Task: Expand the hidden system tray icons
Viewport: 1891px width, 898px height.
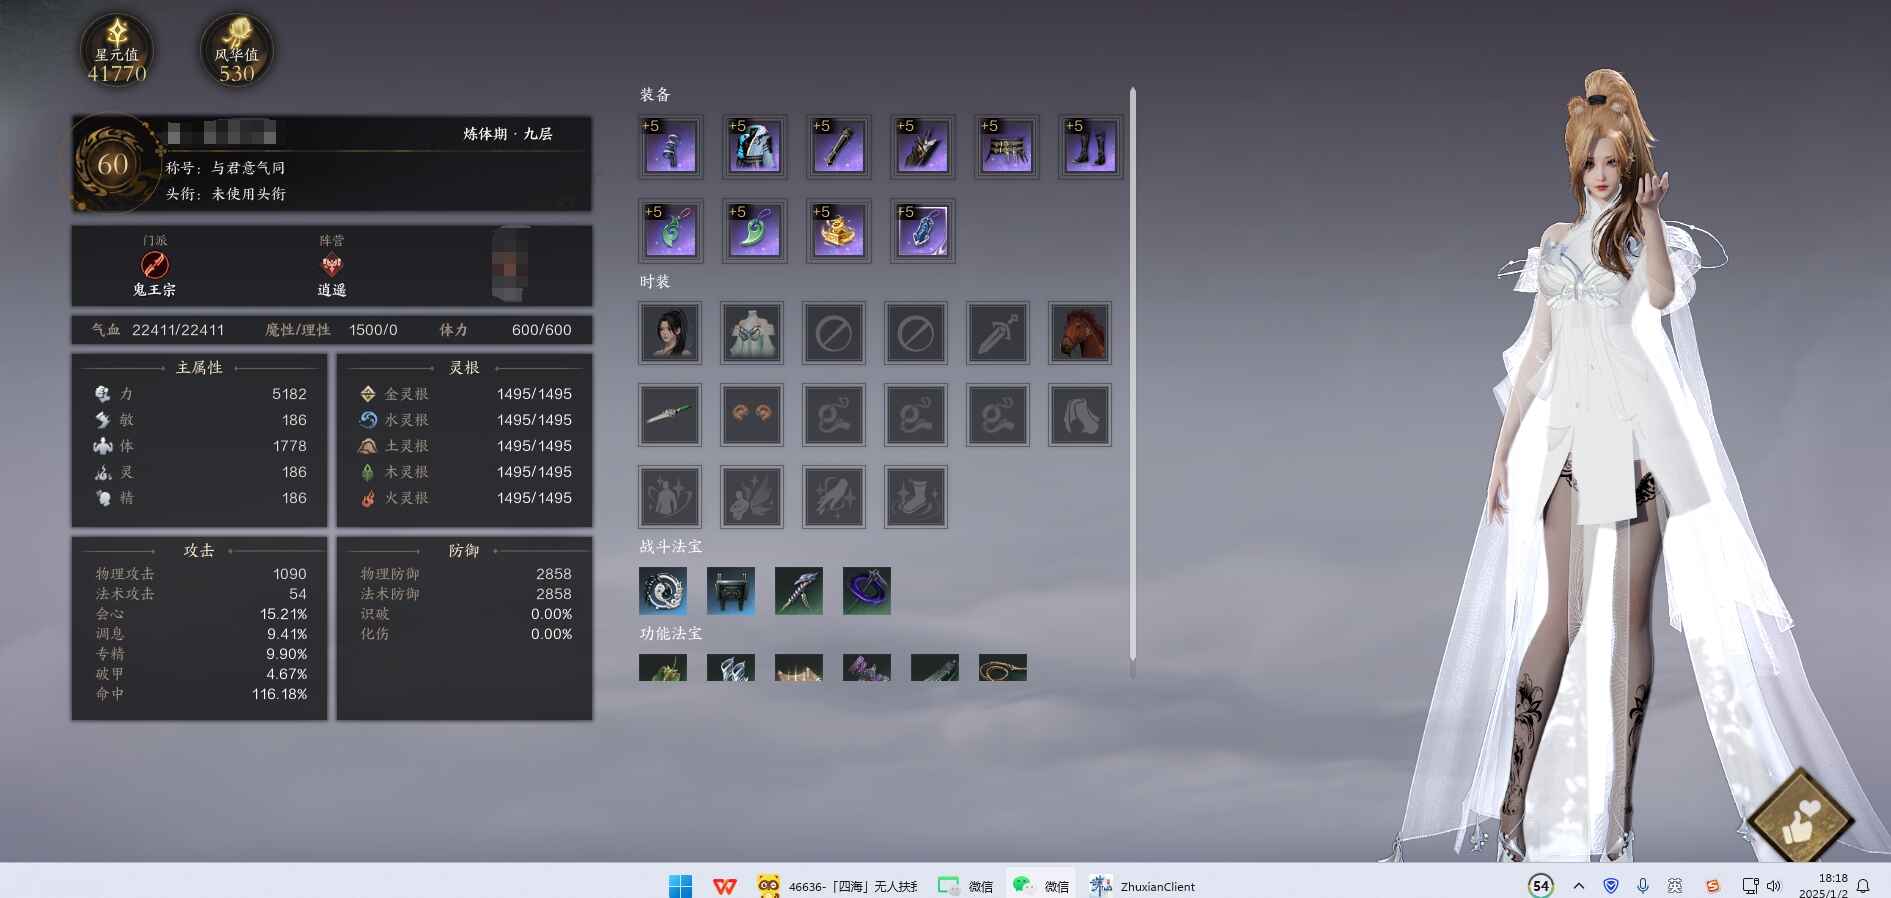Action: [1578, 886]
